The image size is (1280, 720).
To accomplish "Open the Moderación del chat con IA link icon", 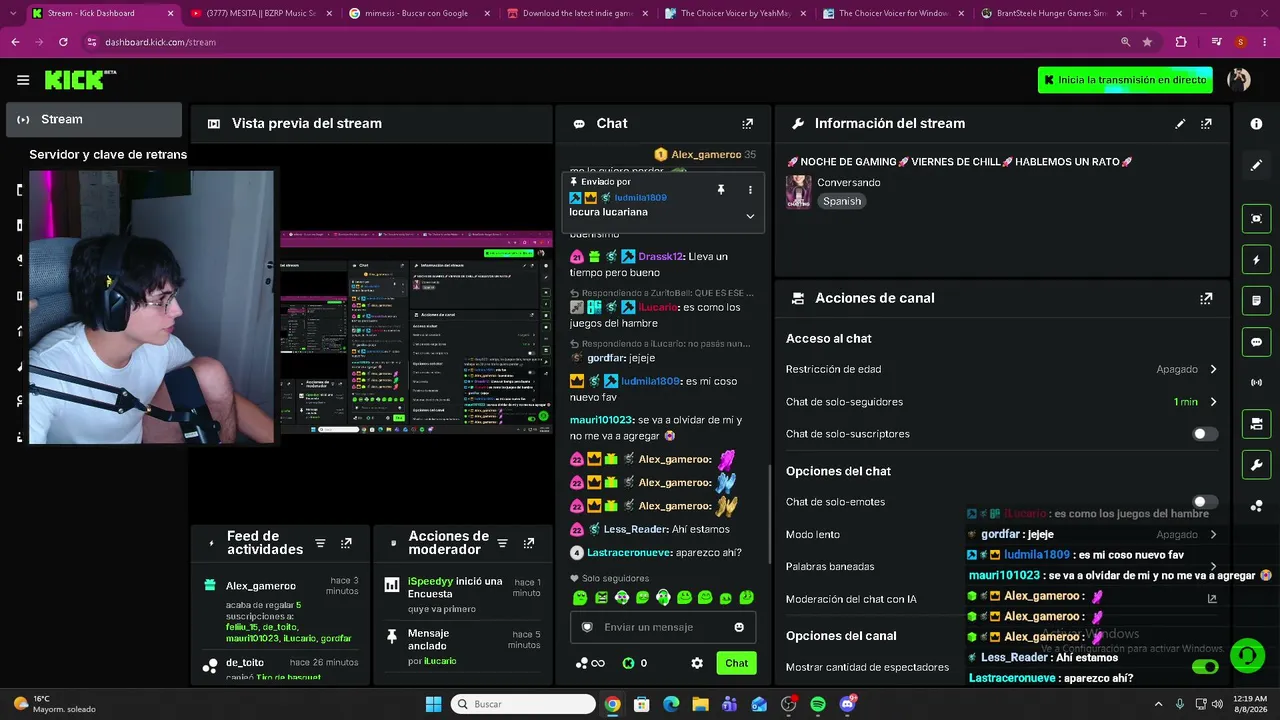I will (1212, 599).
